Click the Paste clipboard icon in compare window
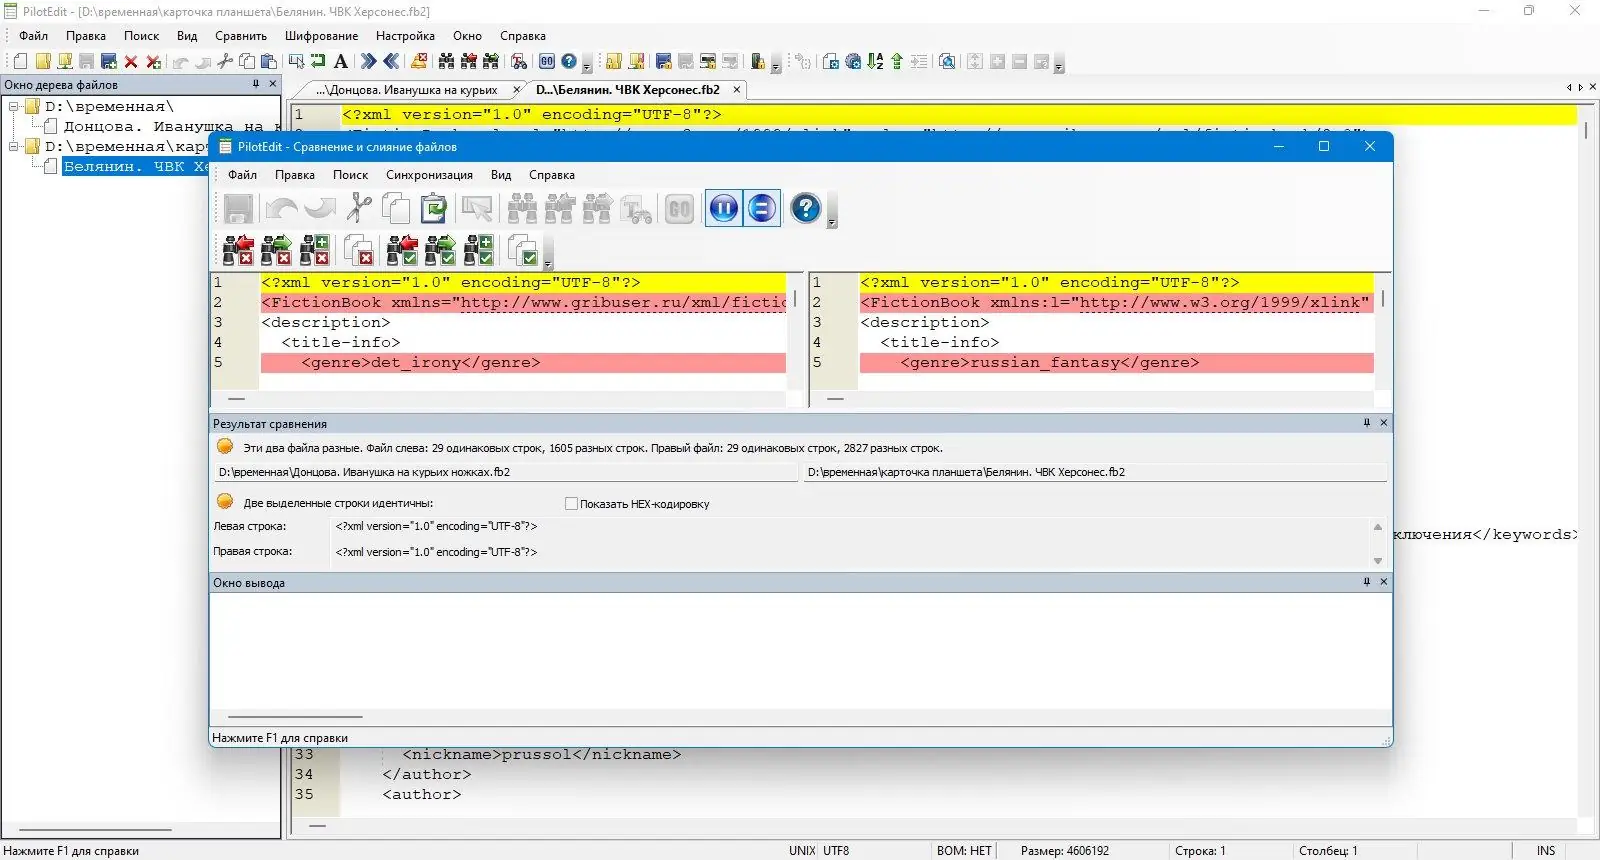Image resolution: width=1600 pixels, height=860 pixels. (x=434, y=209)
